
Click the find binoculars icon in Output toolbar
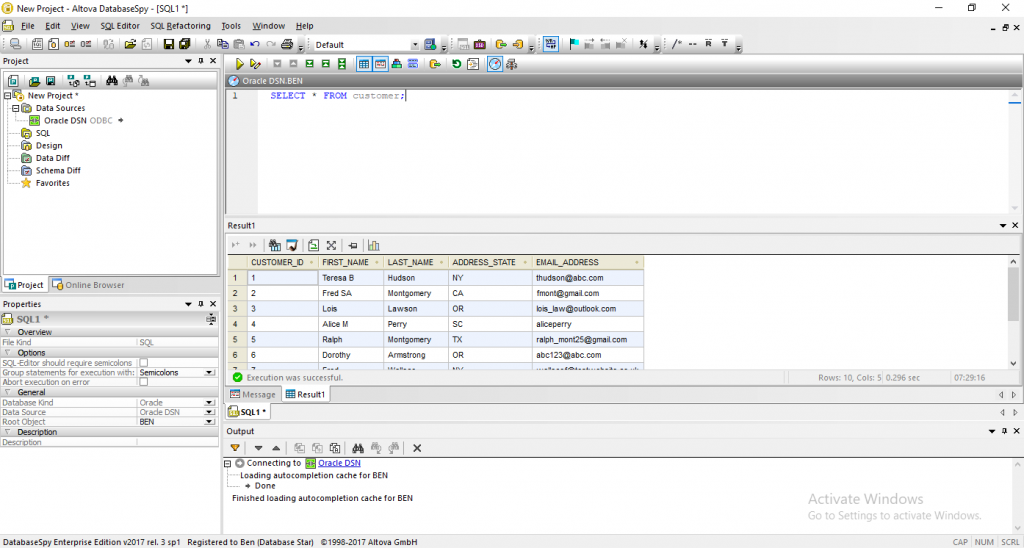tap(376, 448)
